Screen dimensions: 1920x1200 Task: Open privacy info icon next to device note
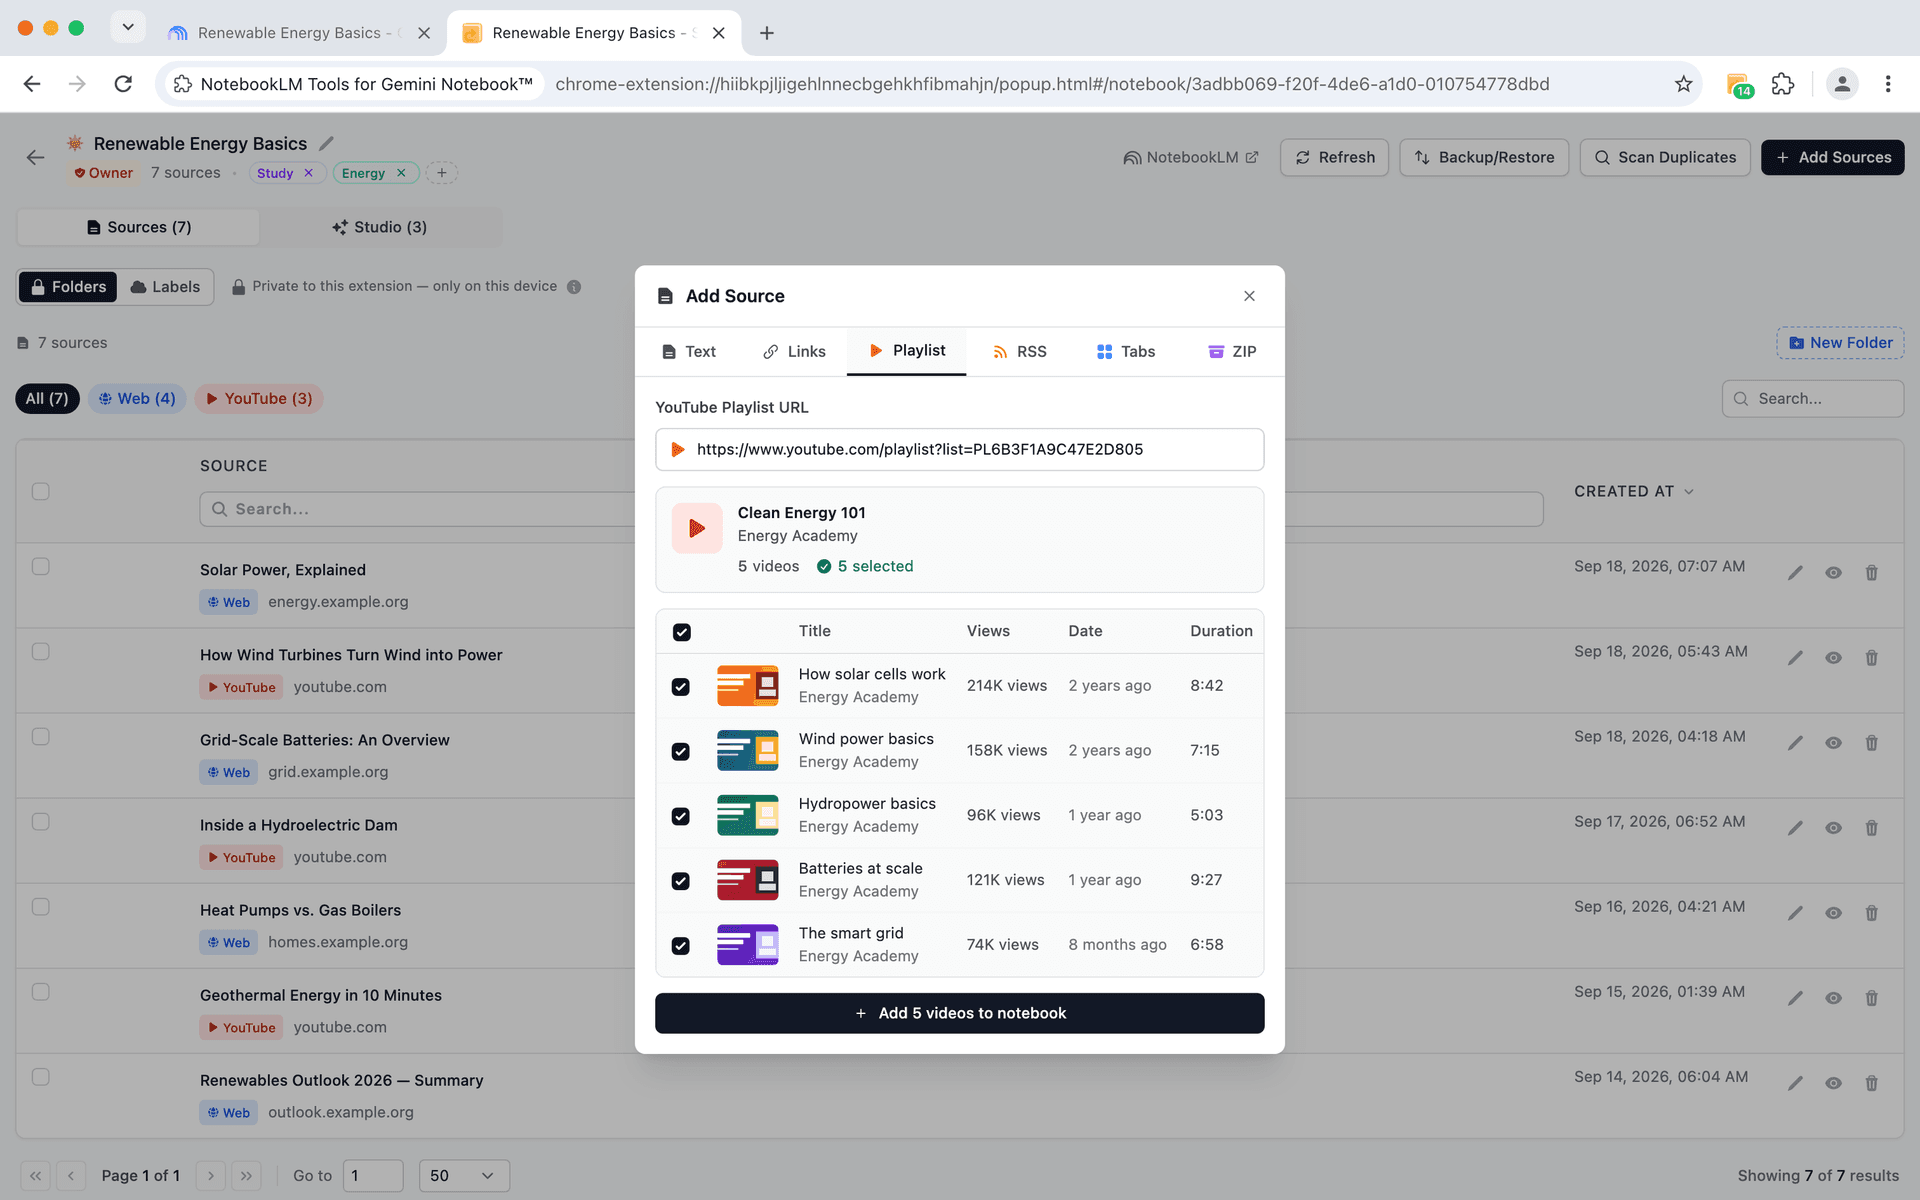pyautogui.click(x=574, y=287)
